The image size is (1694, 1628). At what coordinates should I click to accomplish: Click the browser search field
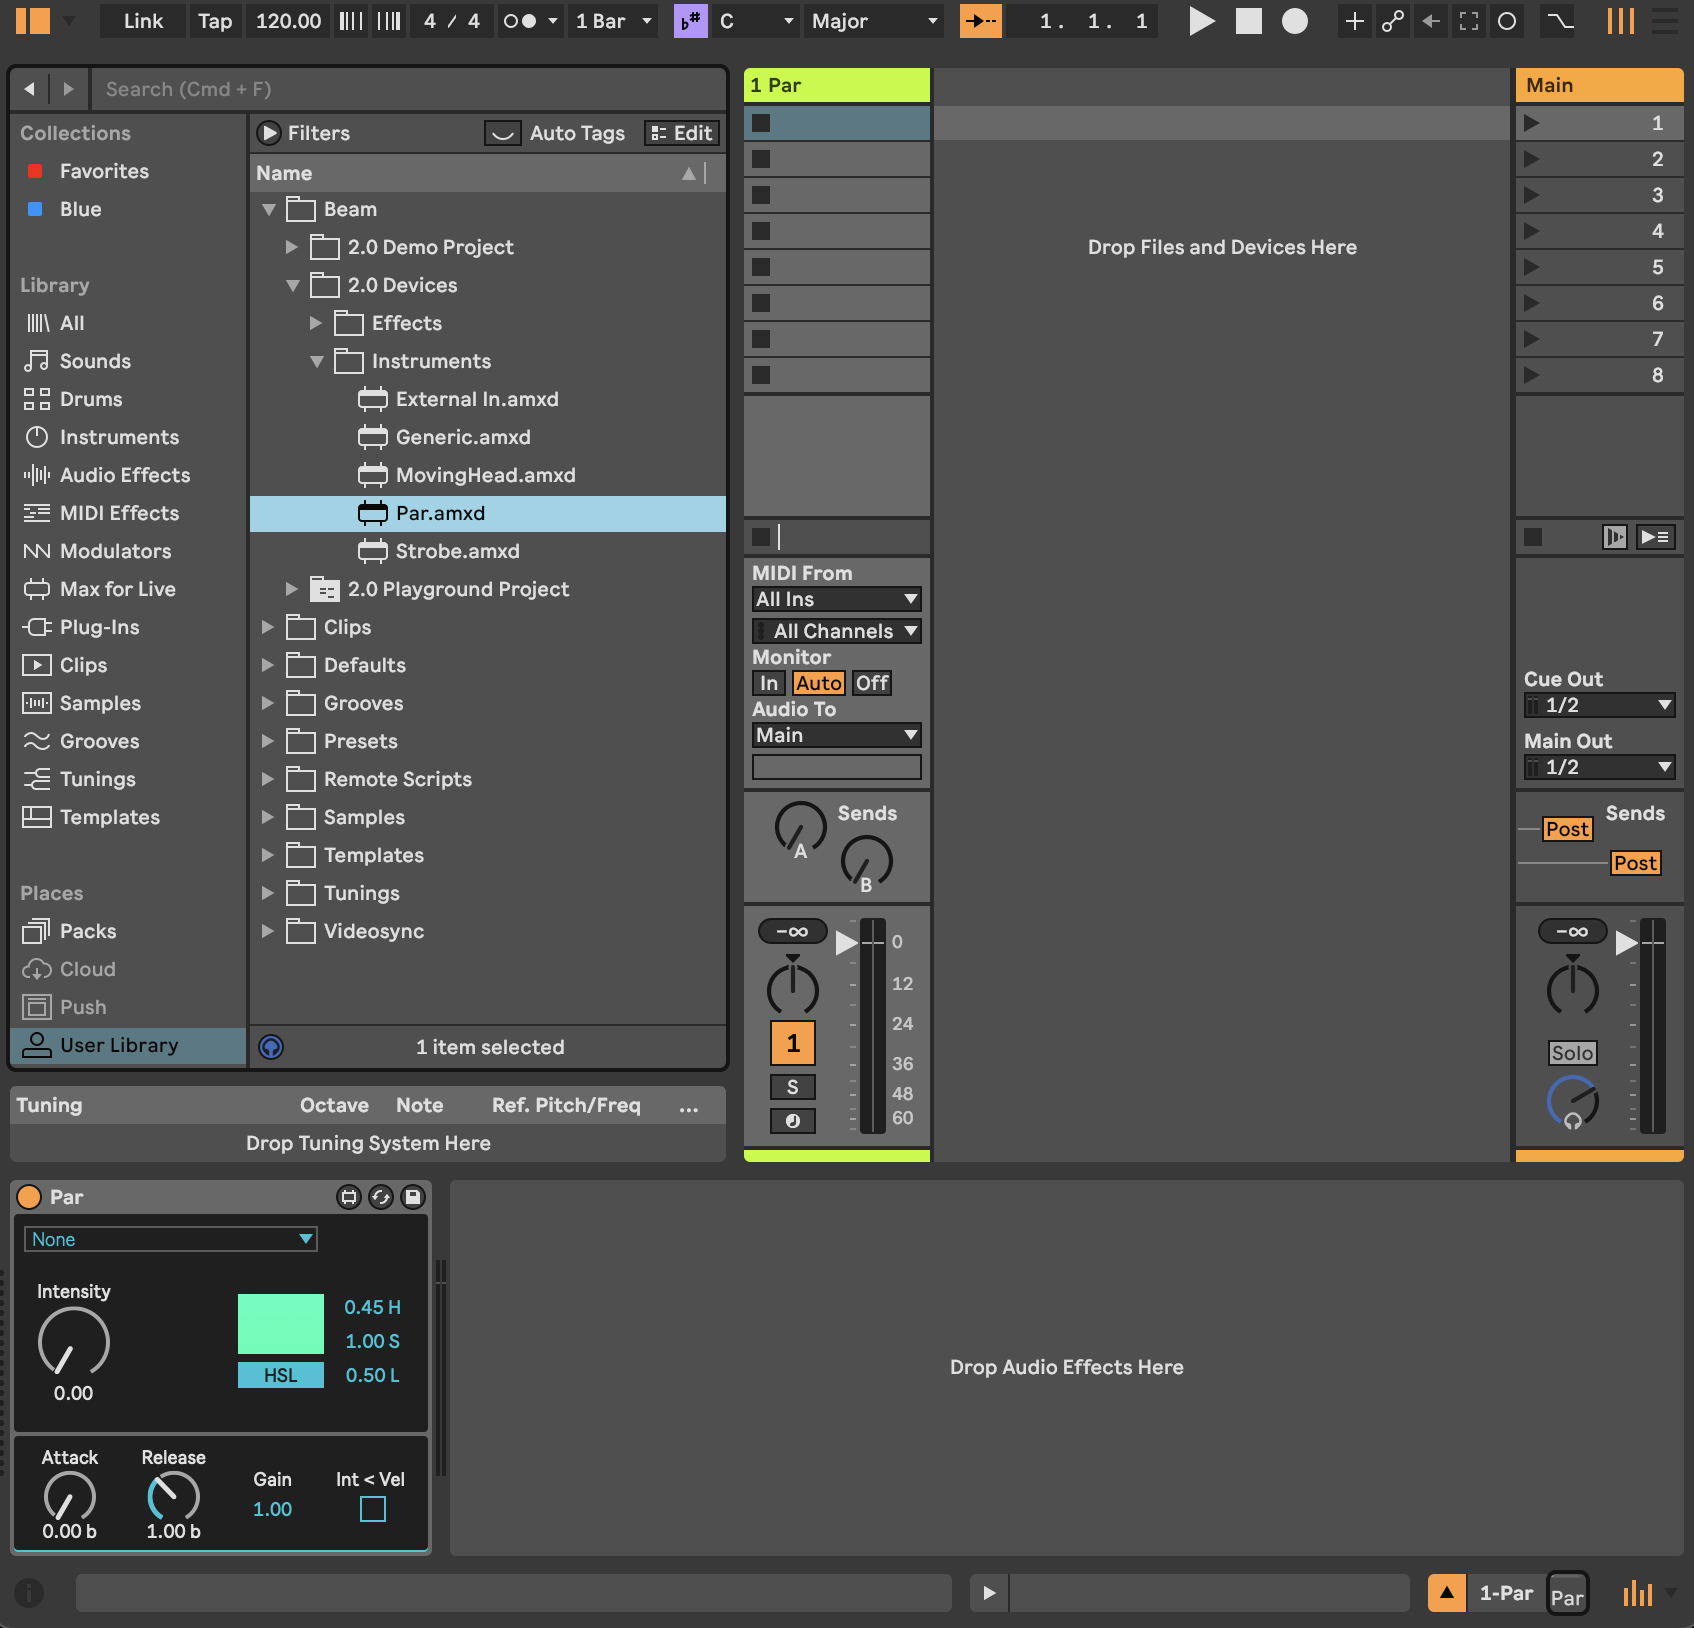click(x=407, y=89)
